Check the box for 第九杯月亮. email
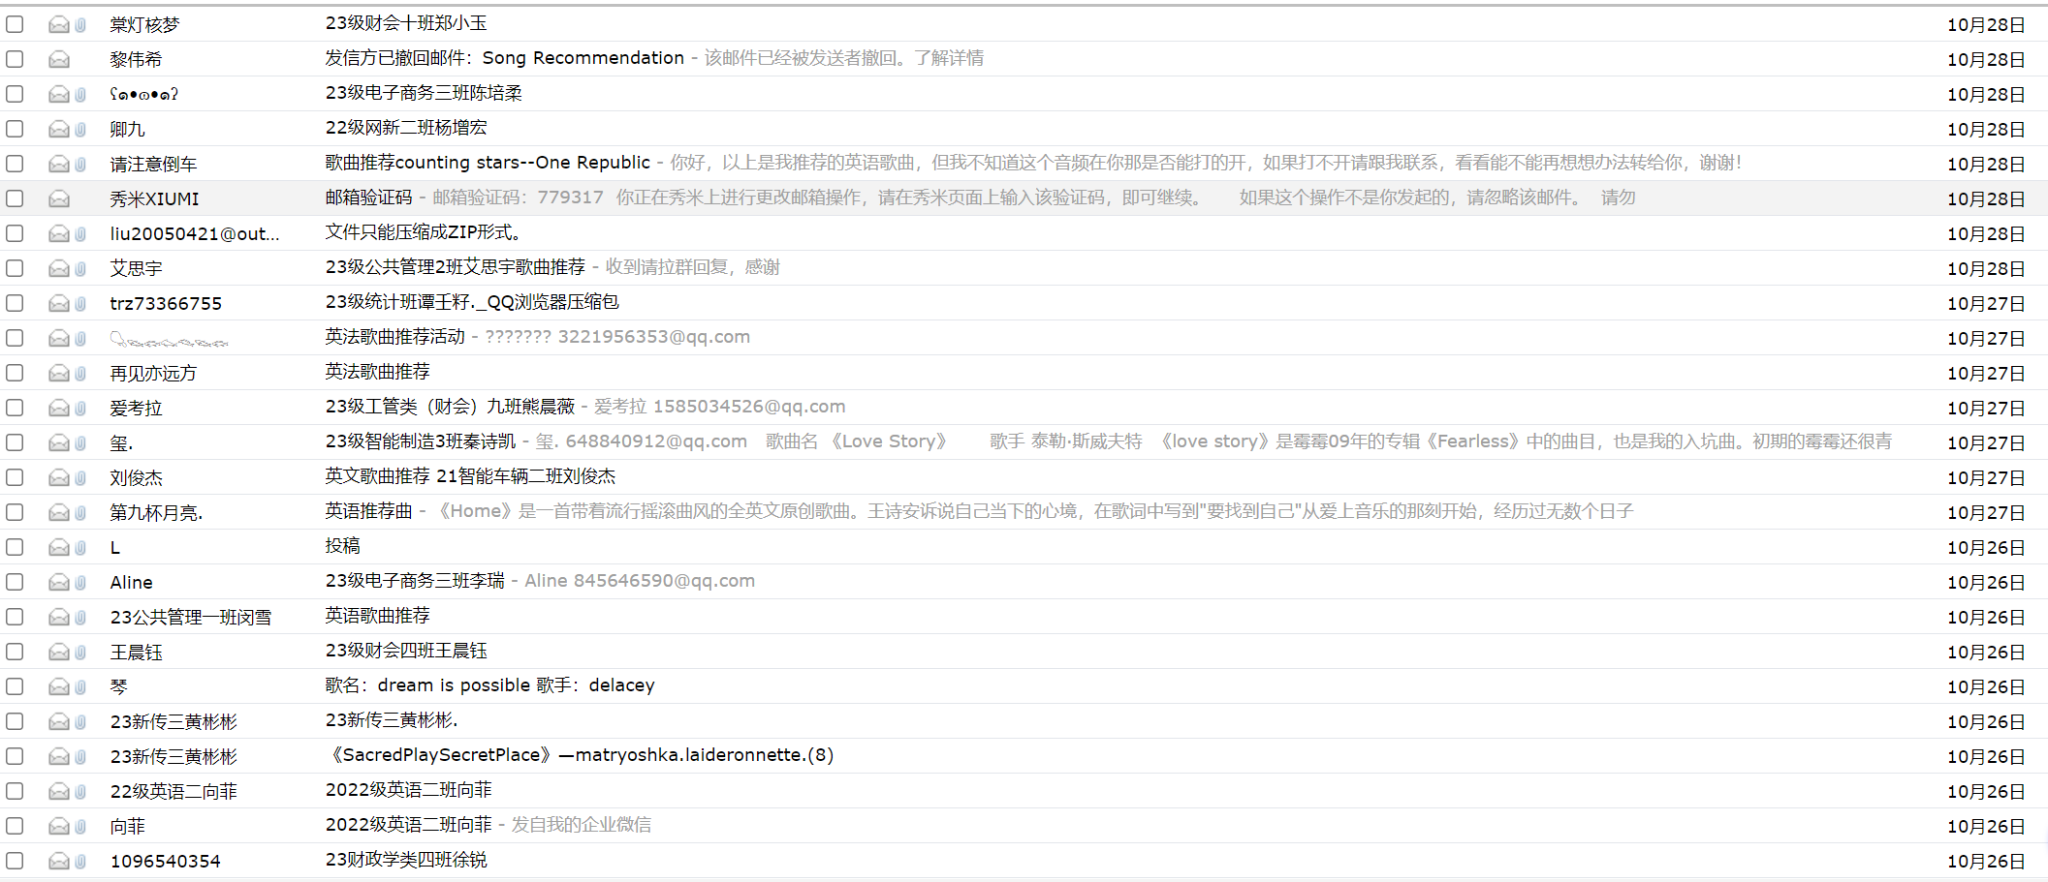 coord(15,513)
